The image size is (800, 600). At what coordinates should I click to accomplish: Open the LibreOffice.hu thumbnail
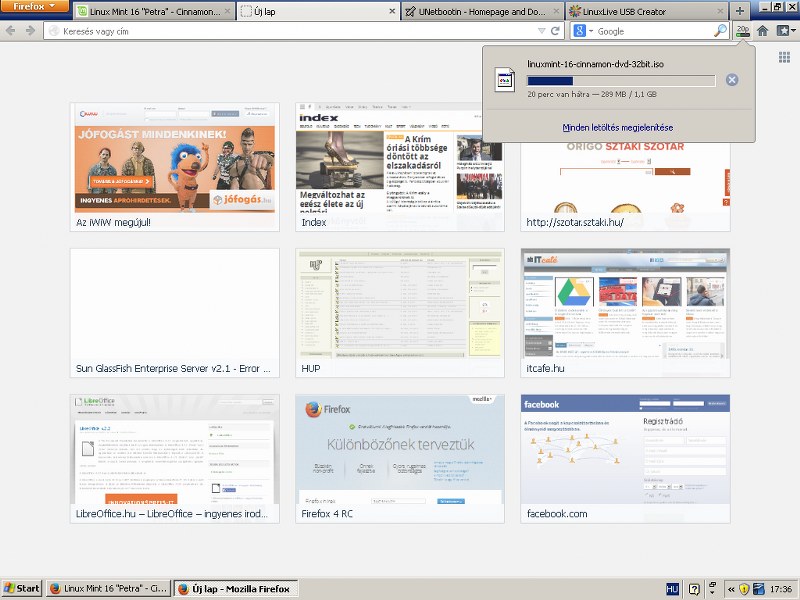point(174,459)
